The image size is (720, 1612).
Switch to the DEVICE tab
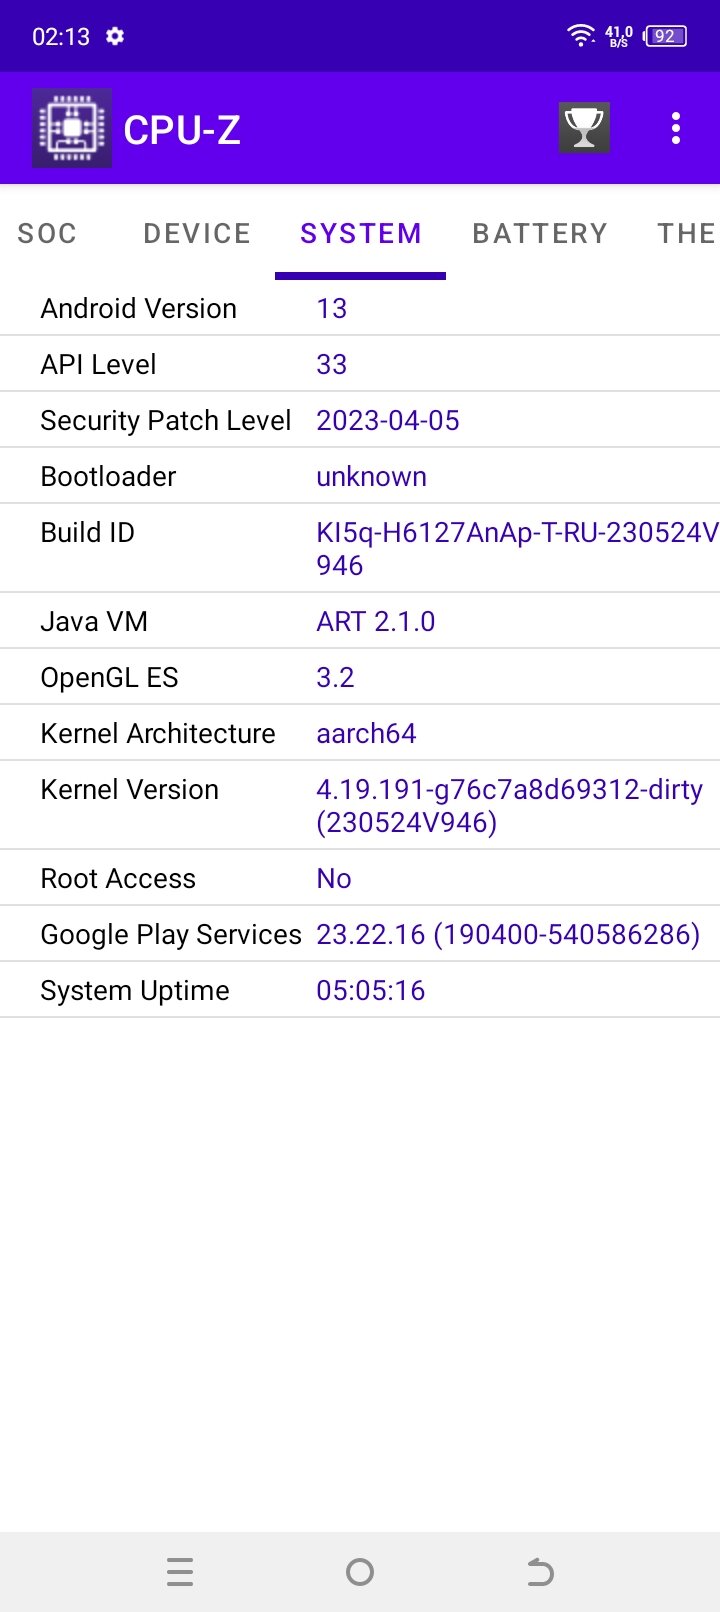coord(197,234)
